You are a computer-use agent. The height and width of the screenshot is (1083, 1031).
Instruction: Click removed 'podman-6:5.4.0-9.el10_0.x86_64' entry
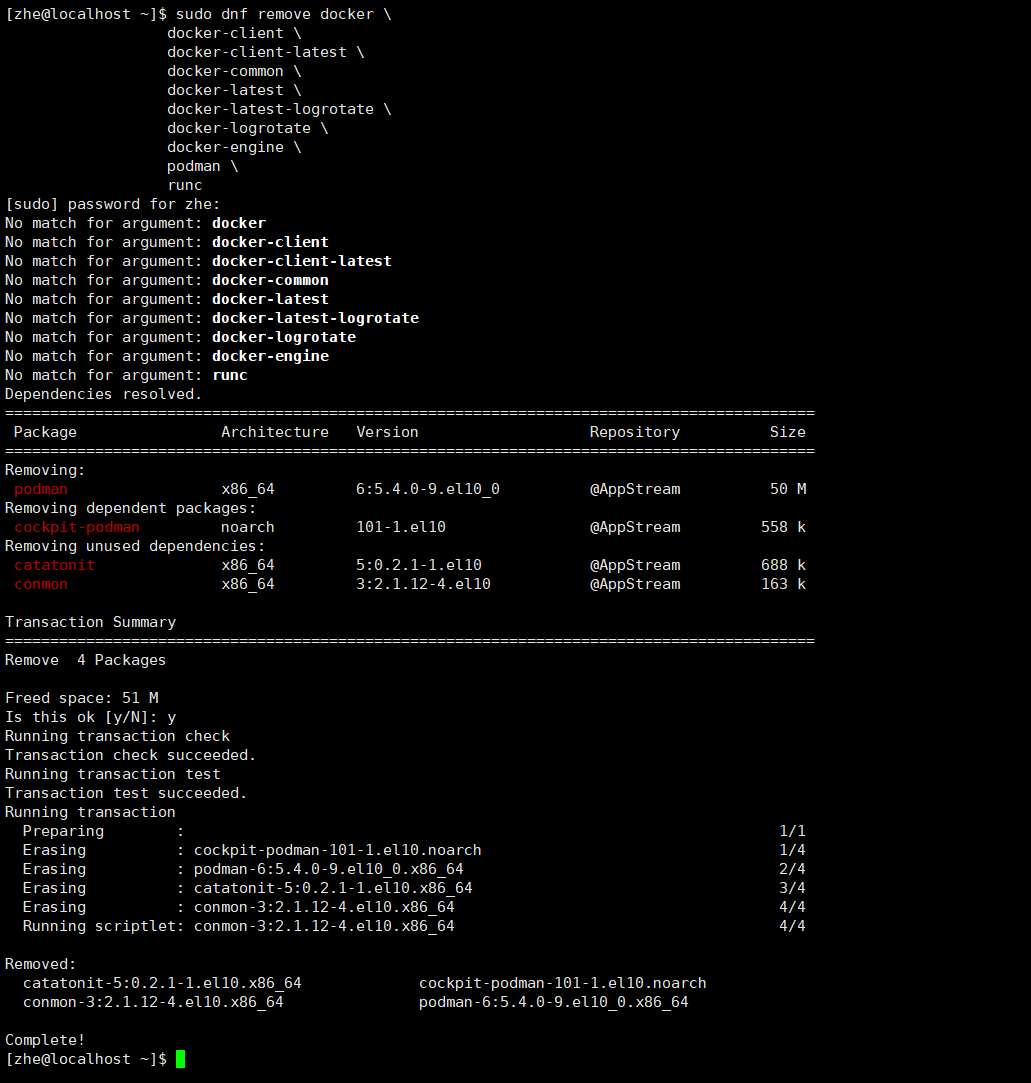(554, 1002)
